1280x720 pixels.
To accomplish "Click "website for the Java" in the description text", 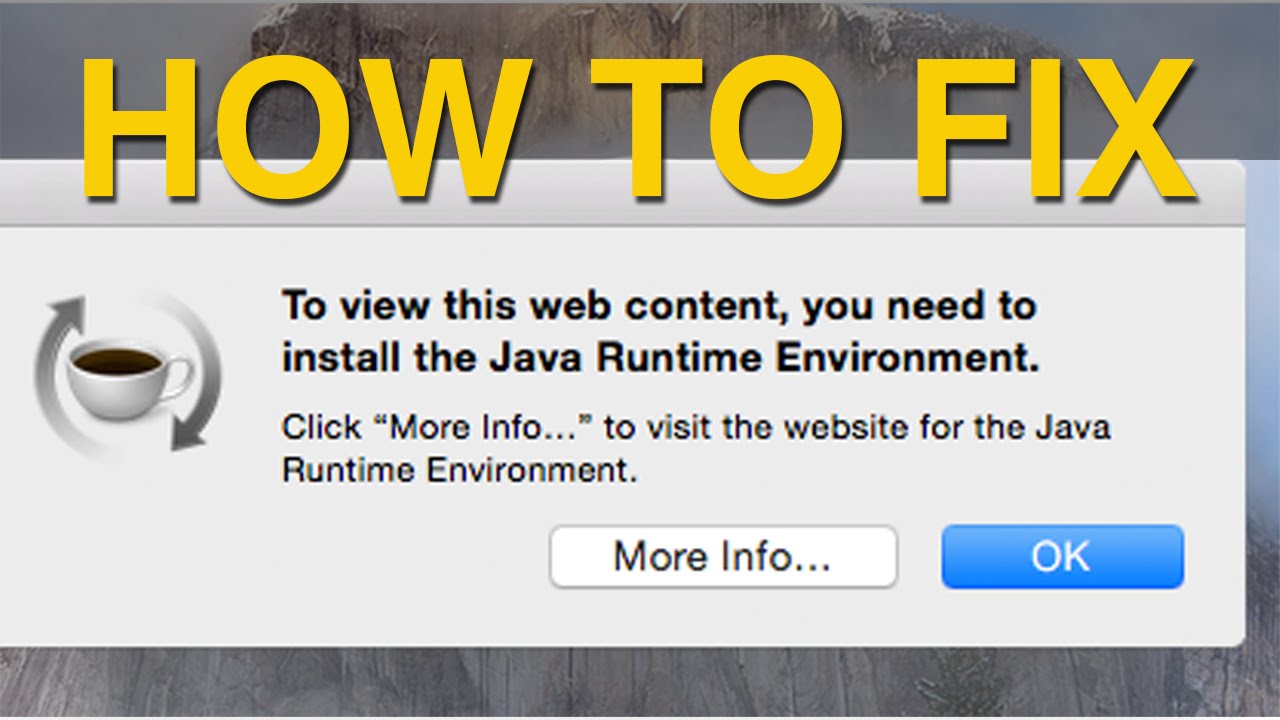I will click(946, 428).
